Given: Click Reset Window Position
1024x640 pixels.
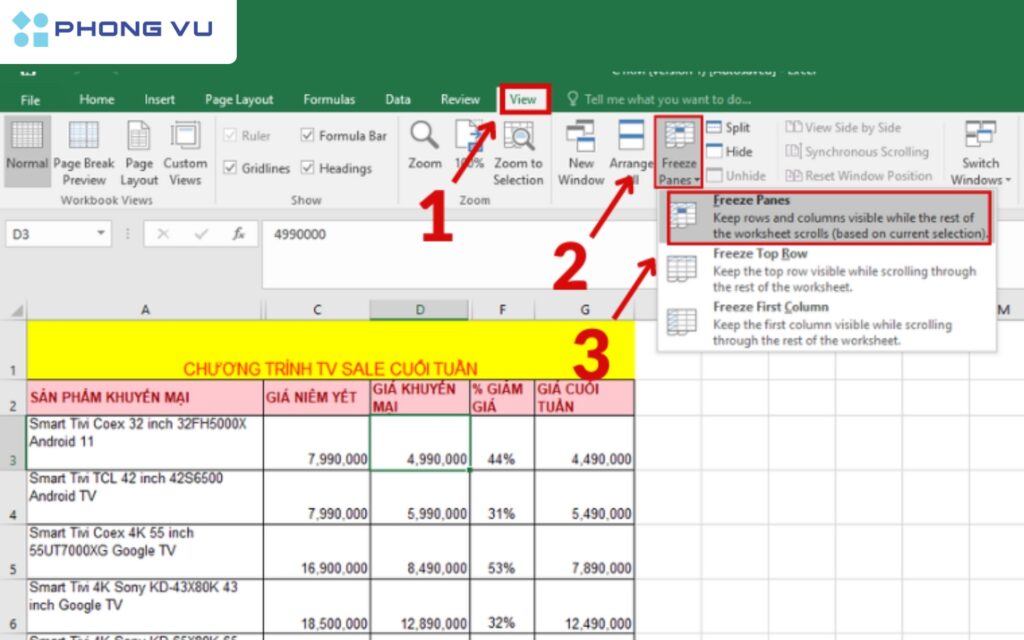Looking at the screenshot, I should click(859, 176).
